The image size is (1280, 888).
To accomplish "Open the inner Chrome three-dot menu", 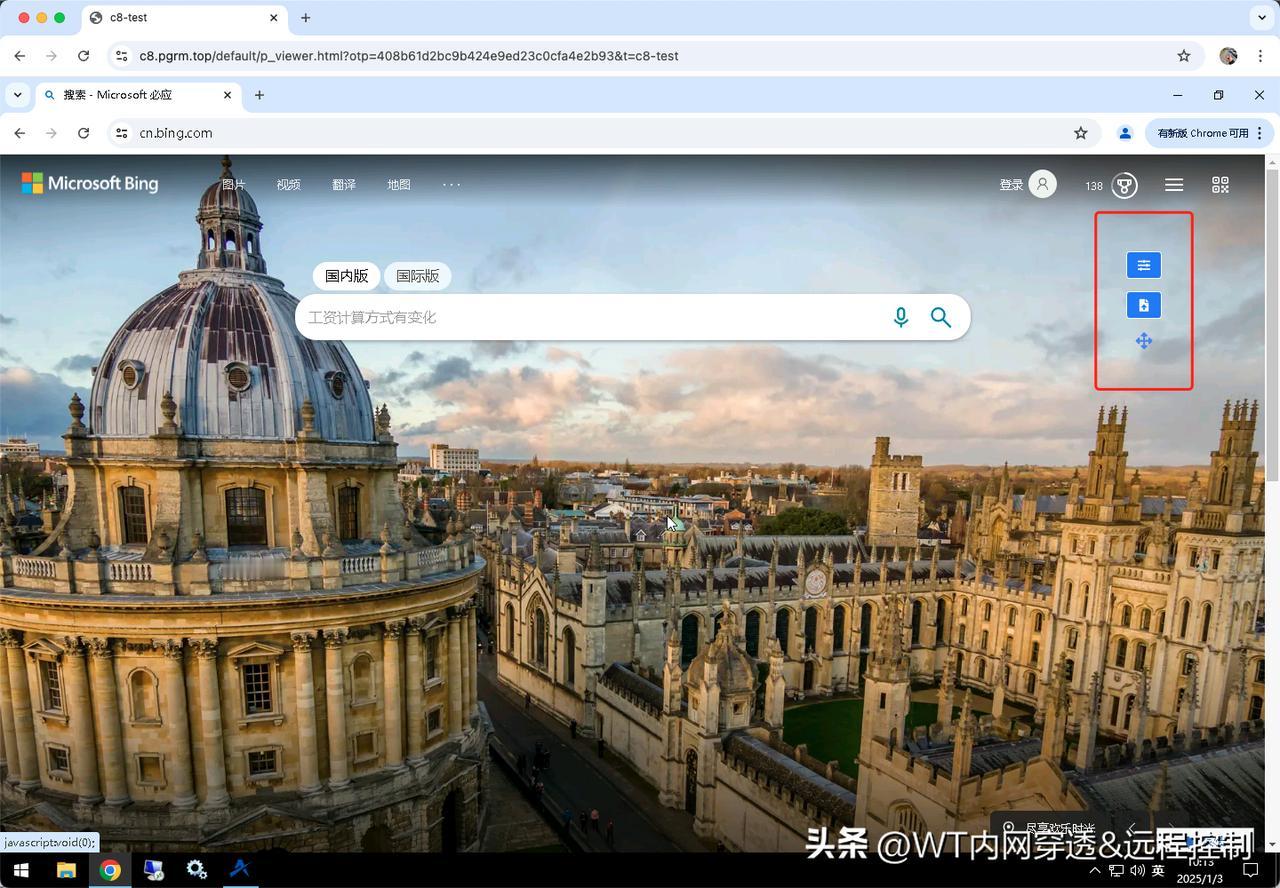I will point(1260,133).
